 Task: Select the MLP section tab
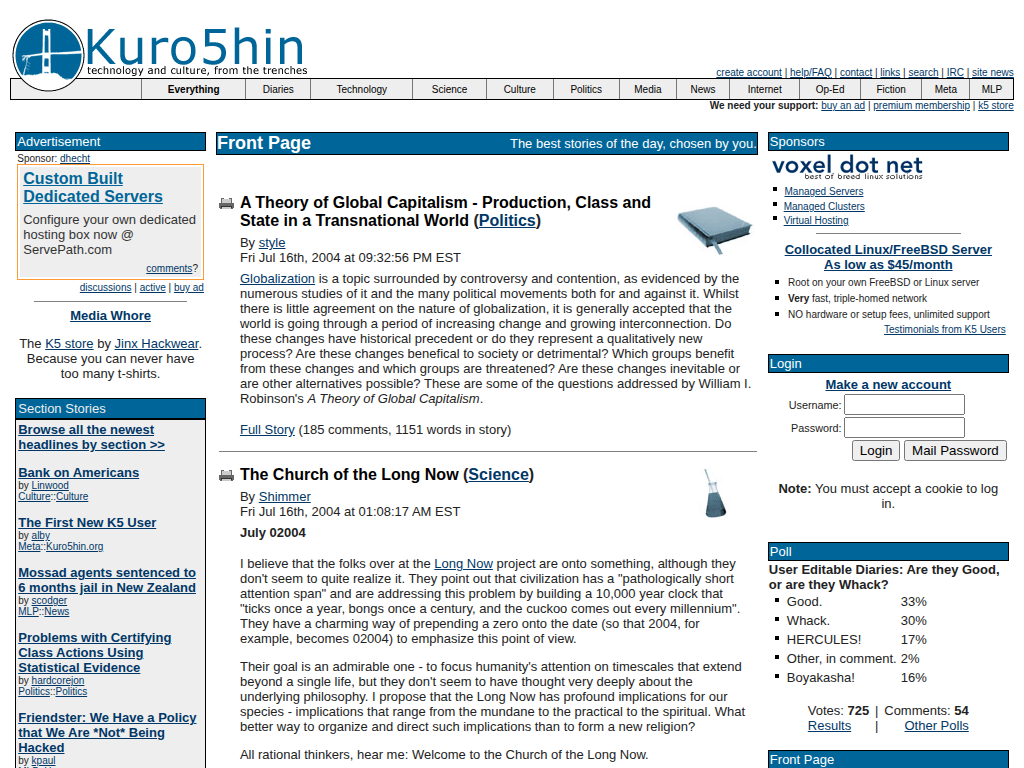click(991, 89)
